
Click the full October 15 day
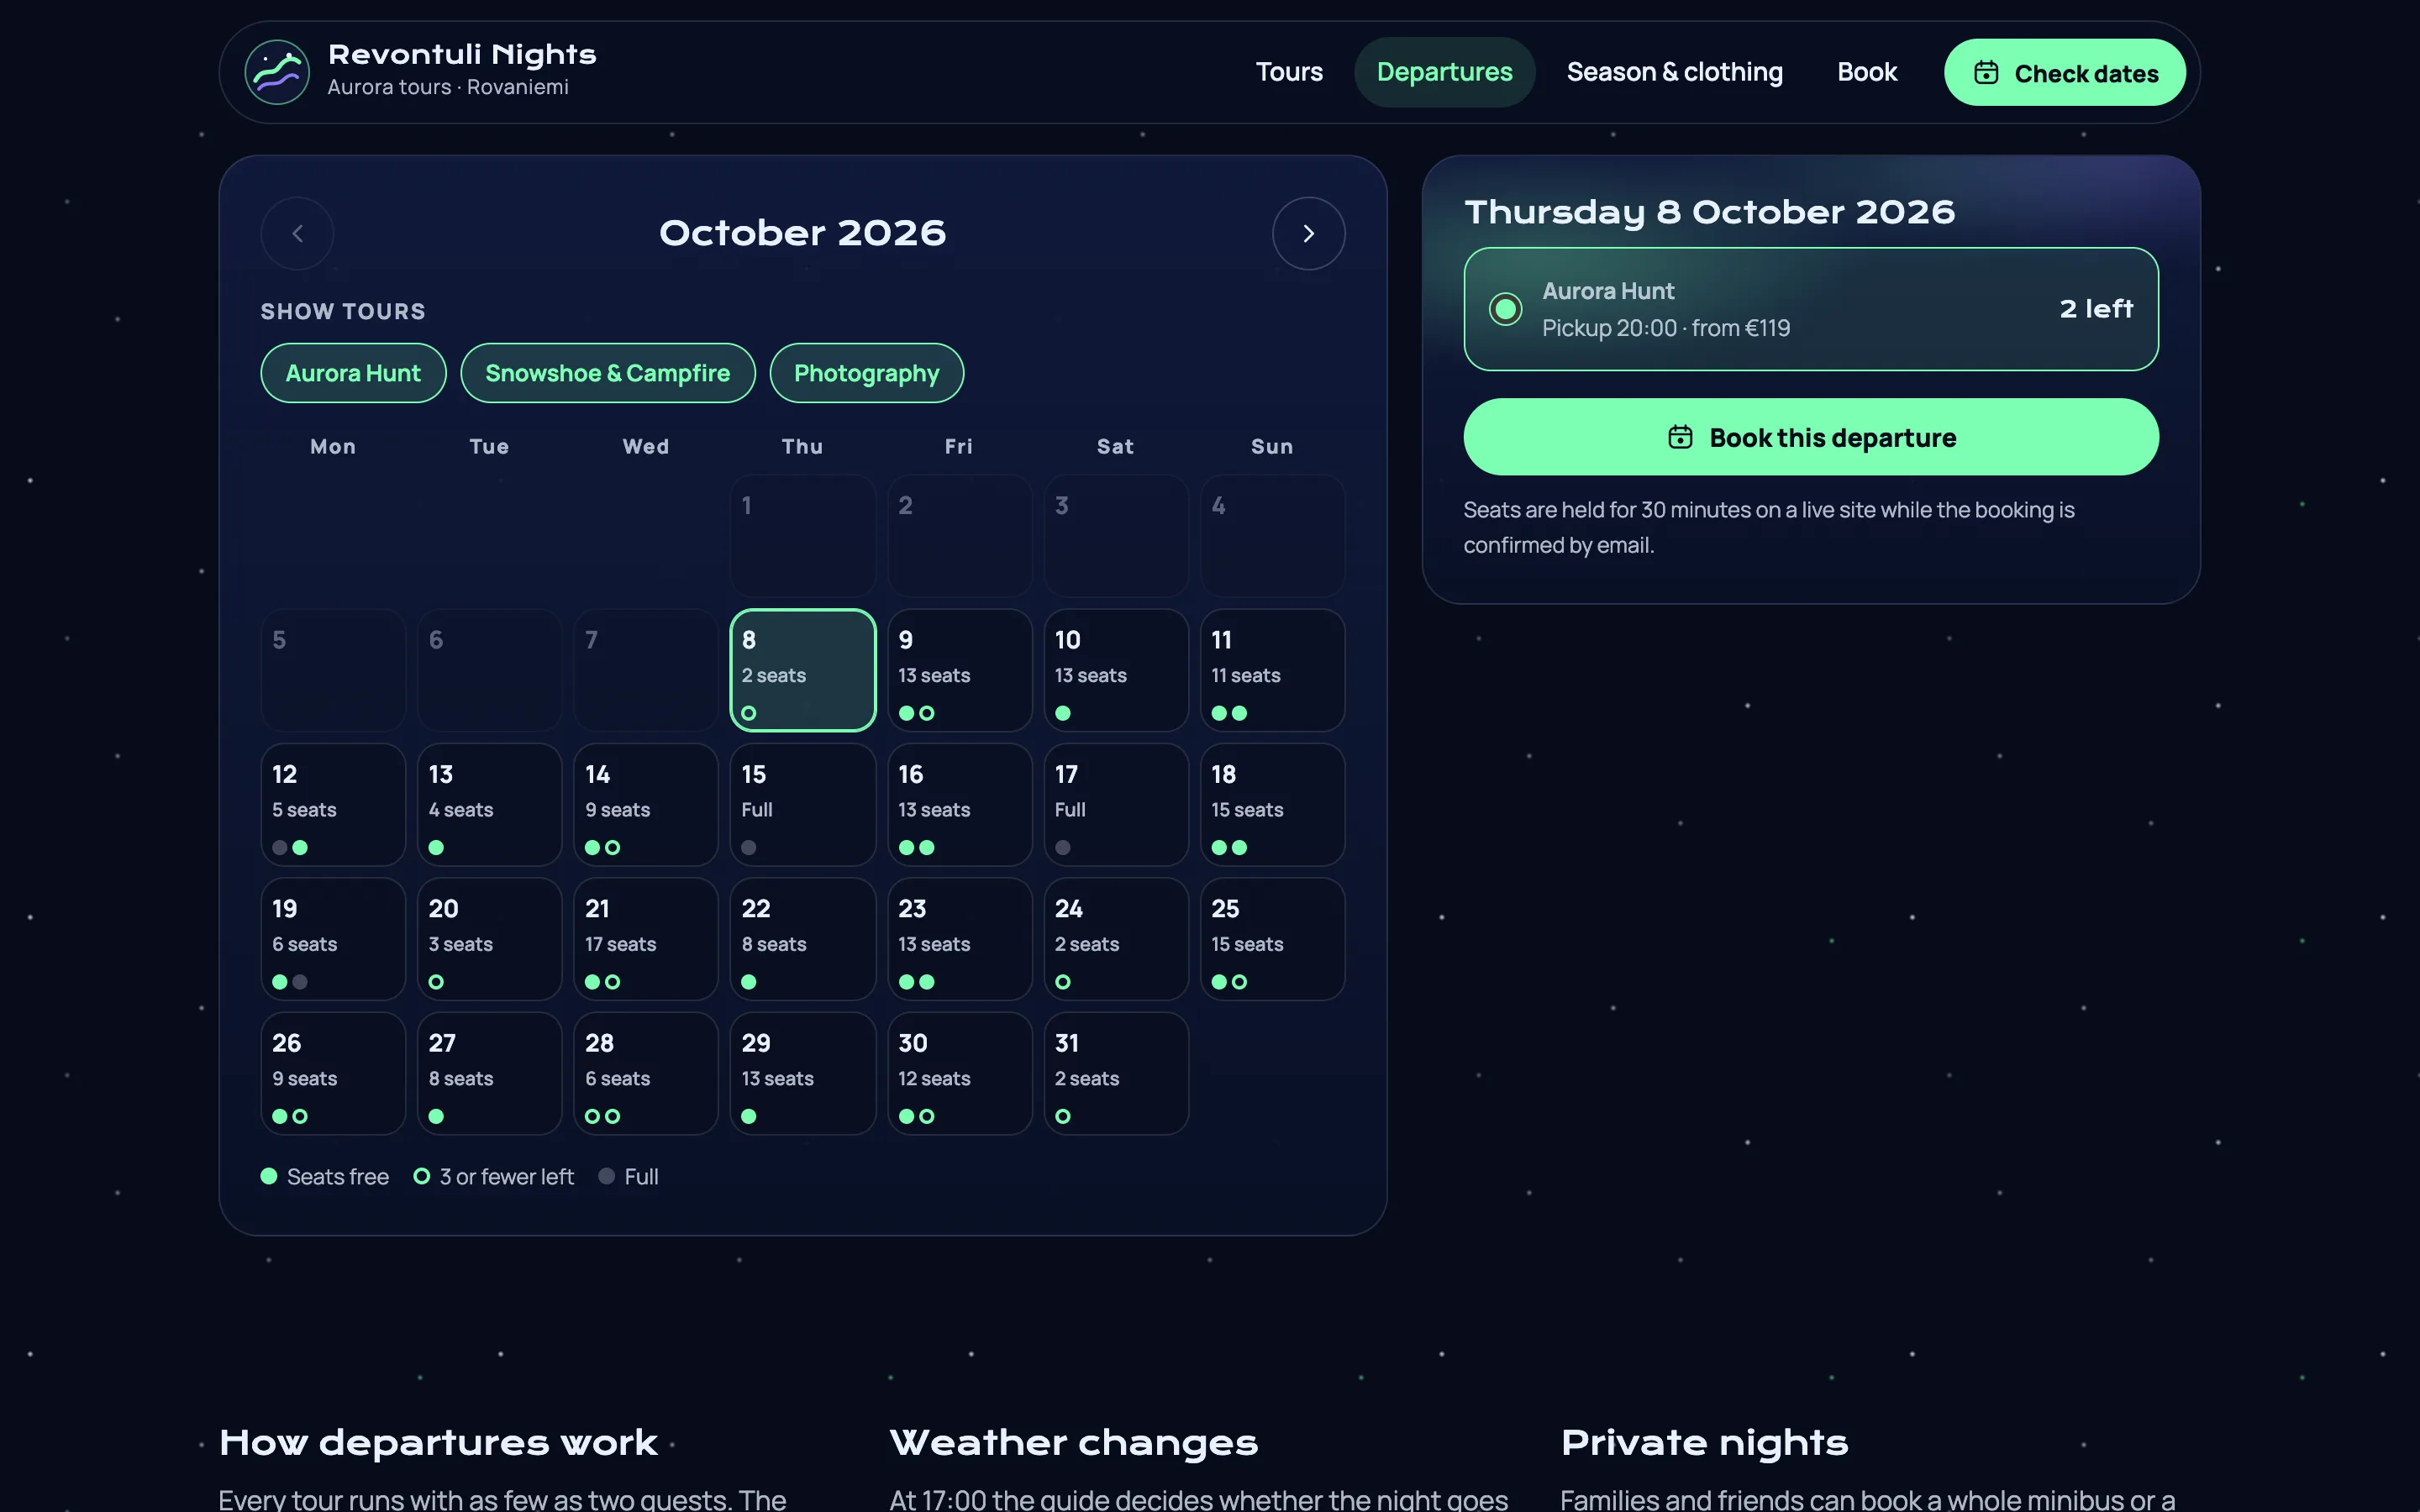tap(803, 804)
